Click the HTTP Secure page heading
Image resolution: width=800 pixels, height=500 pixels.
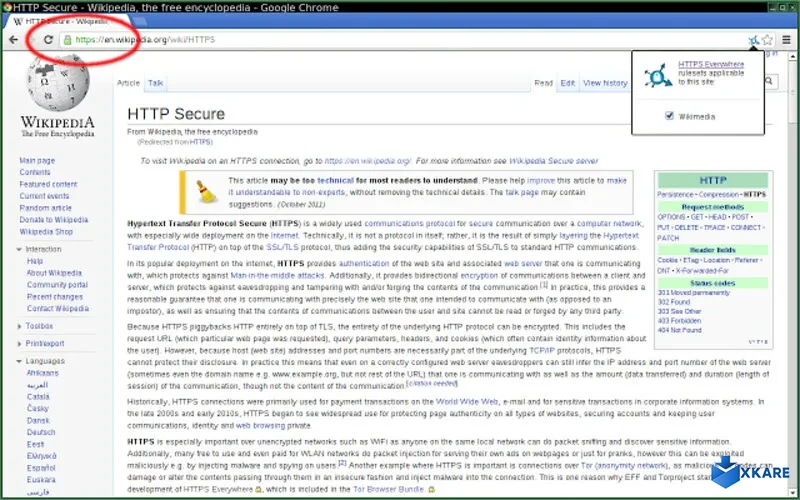click(176, 114)
